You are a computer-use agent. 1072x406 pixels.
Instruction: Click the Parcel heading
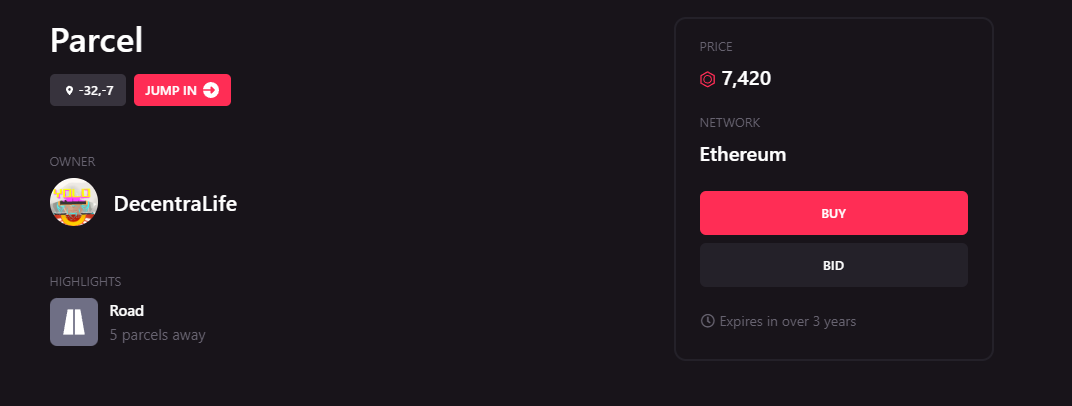(96, 41)
